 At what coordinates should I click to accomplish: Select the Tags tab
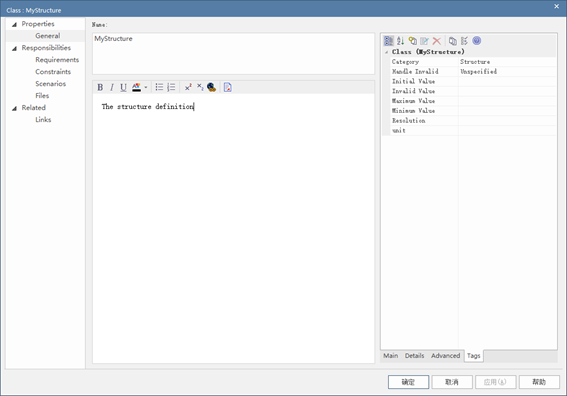point(473,356)
